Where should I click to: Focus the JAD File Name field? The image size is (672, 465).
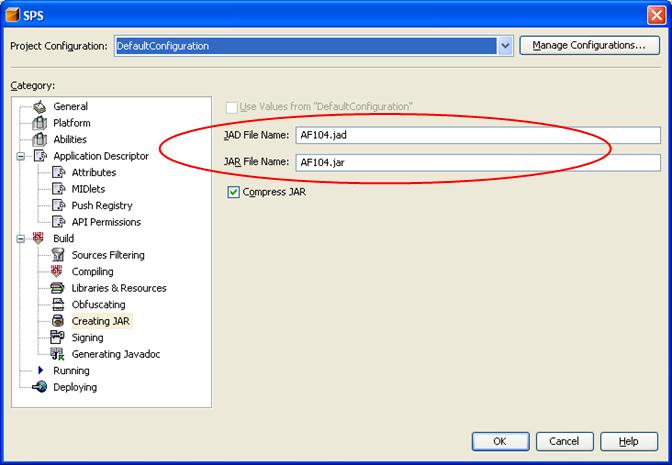click(478, 135)
